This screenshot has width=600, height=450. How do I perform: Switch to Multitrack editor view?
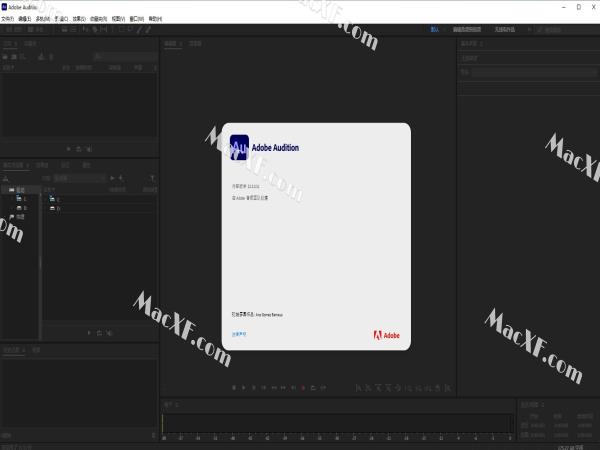click(35, 29)
